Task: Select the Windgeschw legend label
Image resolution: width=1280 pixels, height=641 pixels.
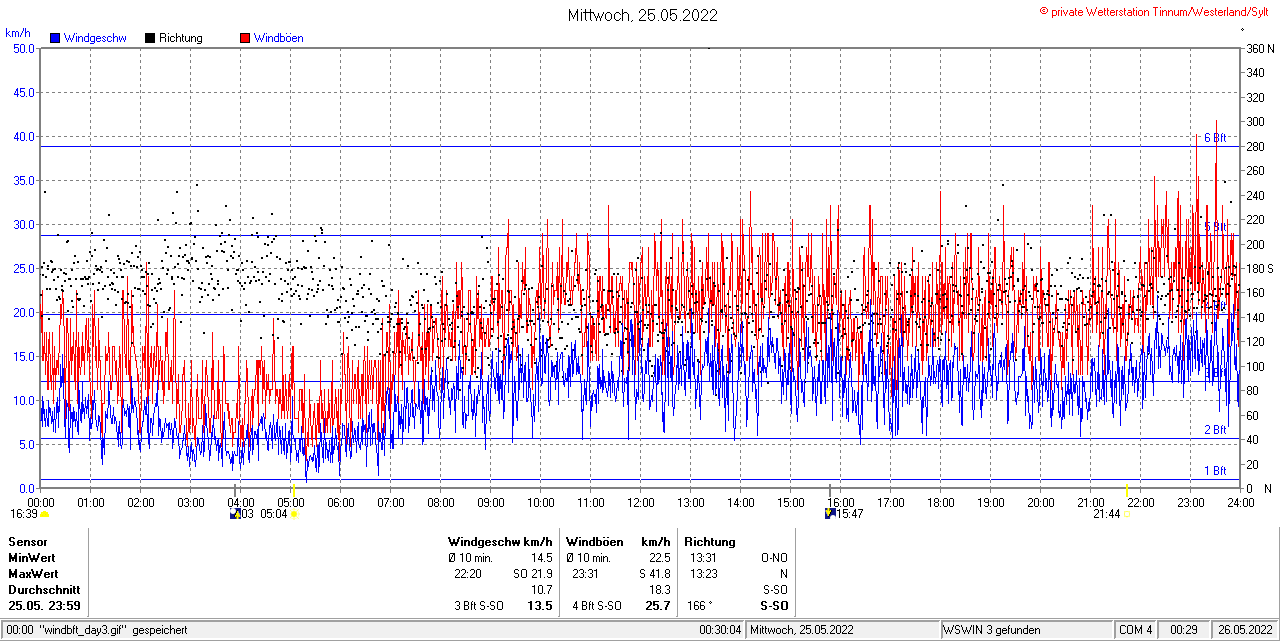Action: click(x=95, y=38)
